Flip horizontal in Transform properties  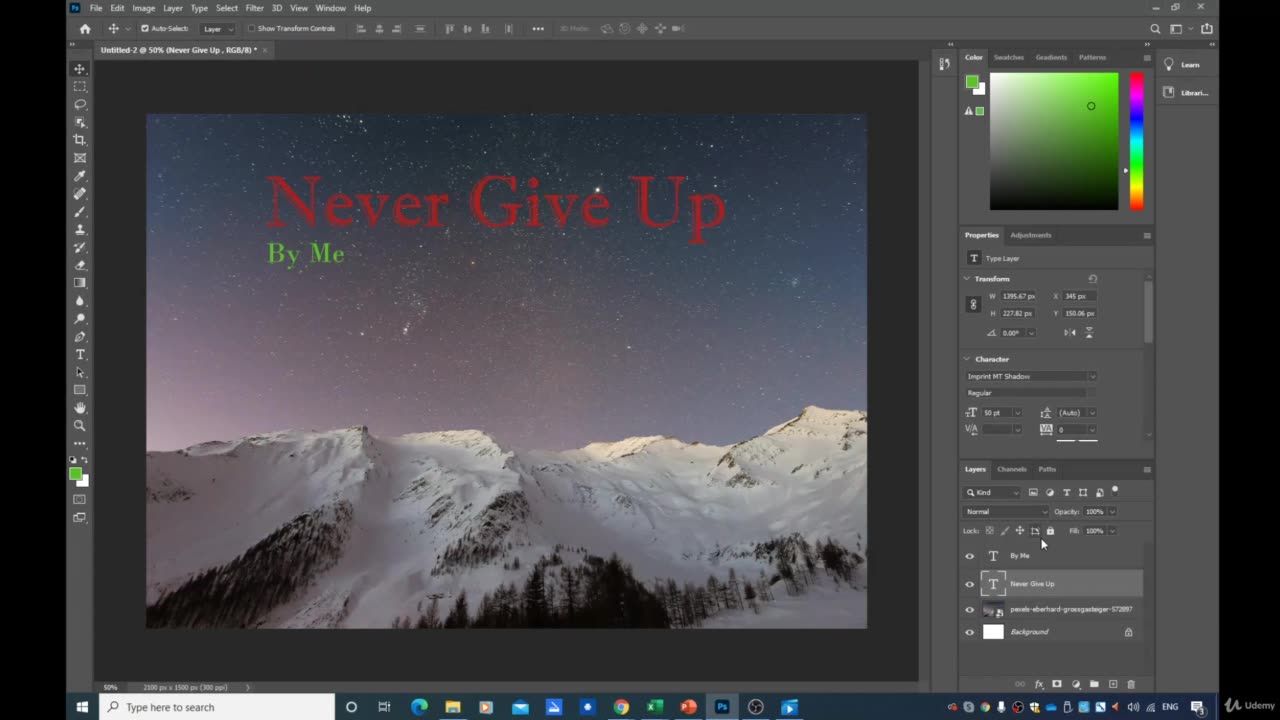[1070, 333]
